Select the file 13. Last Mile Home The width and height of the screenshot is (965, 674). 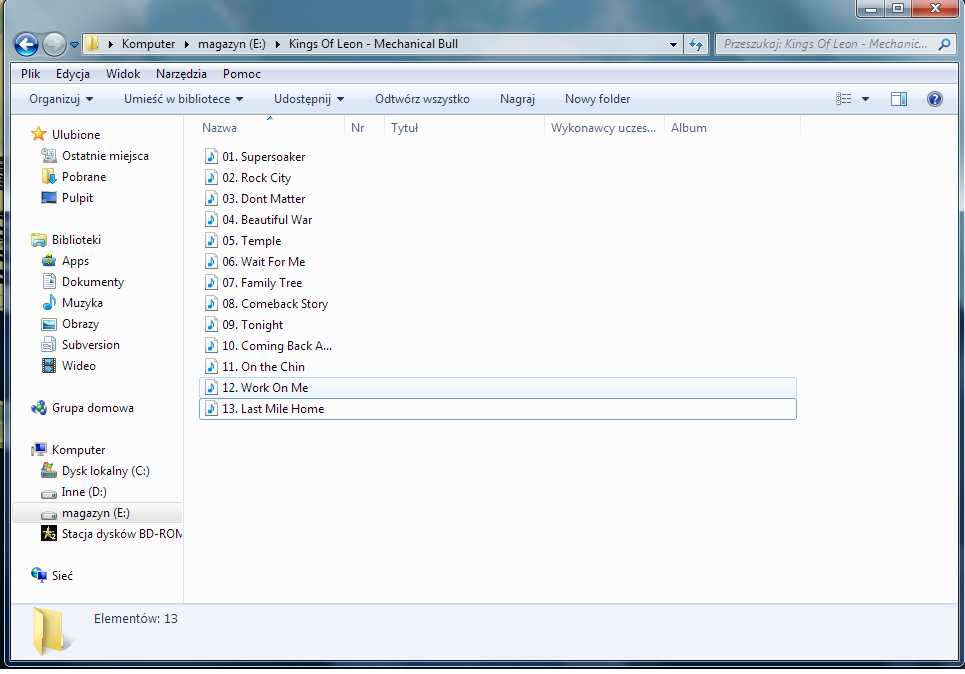[497, 409]
